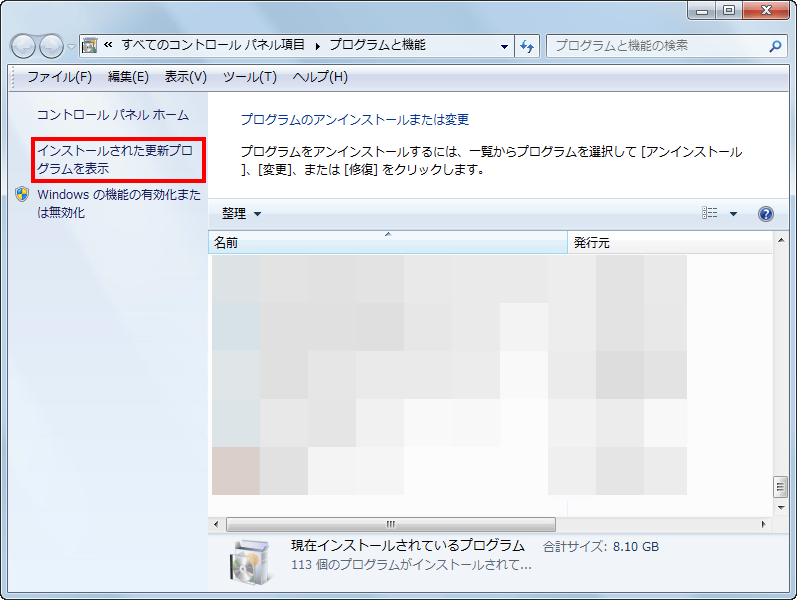This screenshot has height=600, width=797.
Task: Click horizontal scrollbar right arrow
Action: (763, 524)
